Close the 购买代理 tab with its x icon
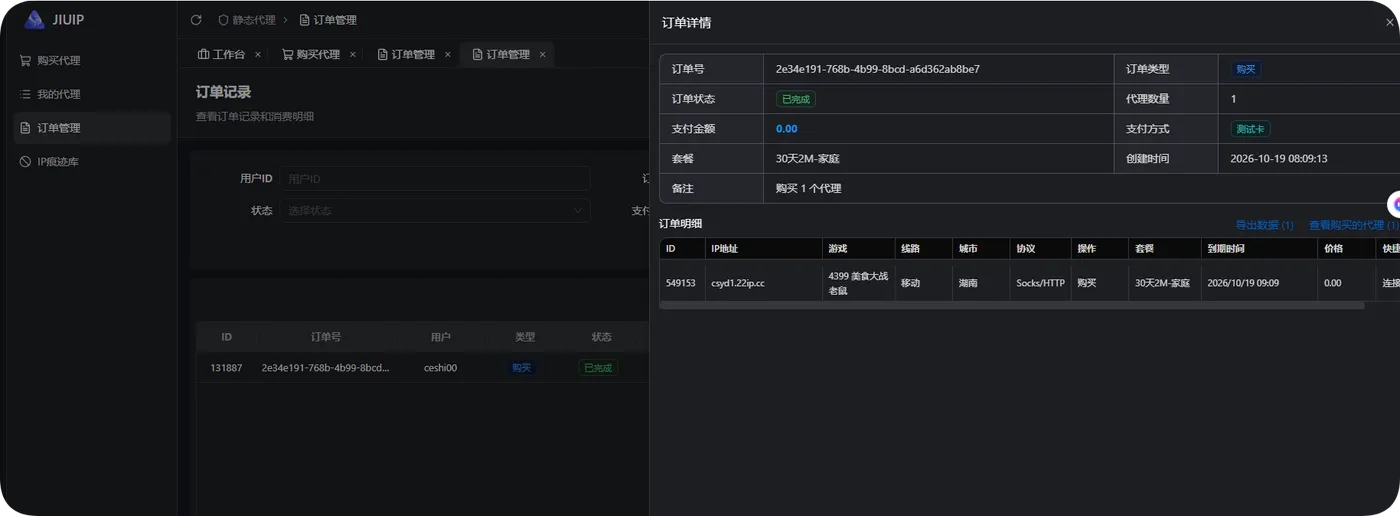Image resolution: width=1400 pixels, height=516 pixels. pyautogui.click(x=353, y=55)
